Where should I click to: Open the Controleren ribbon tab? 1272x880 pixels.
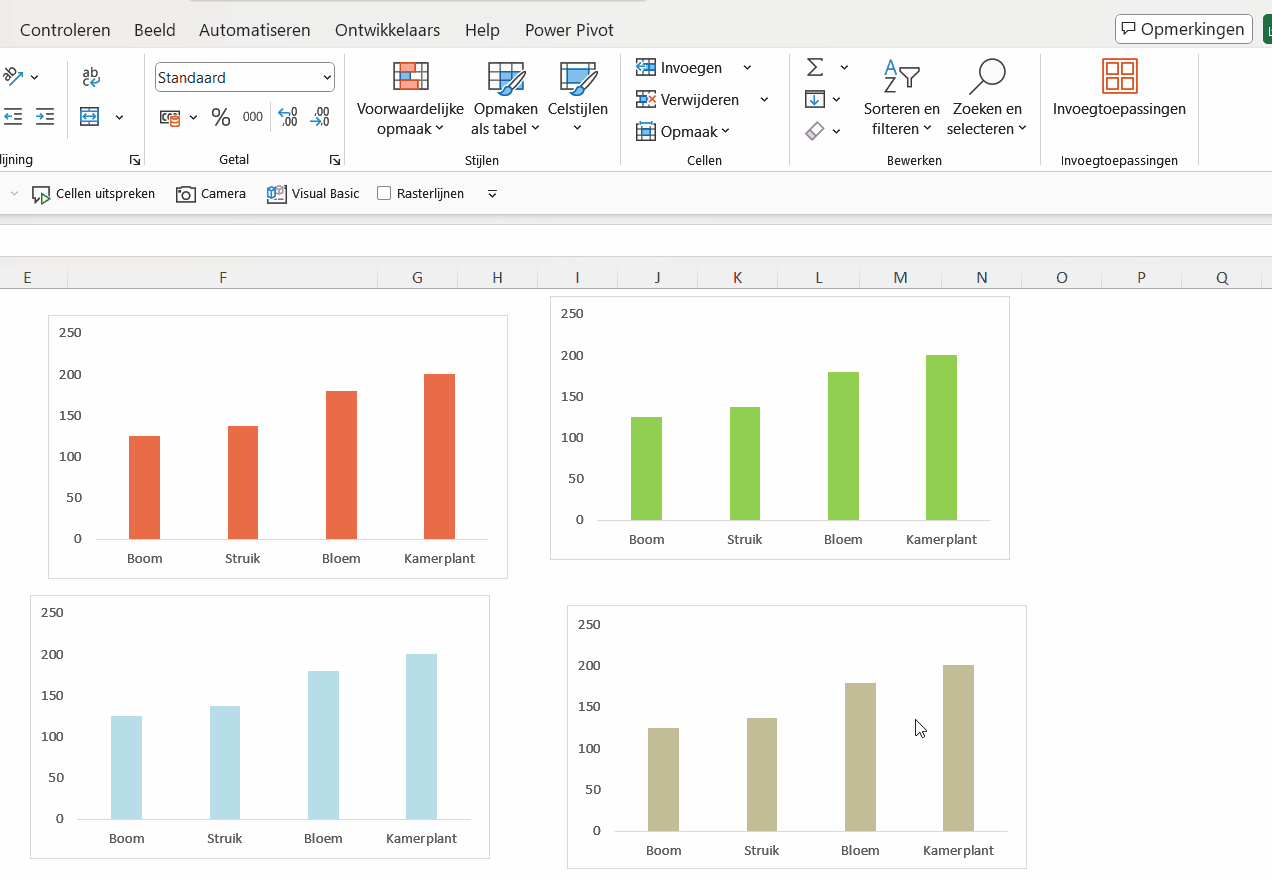coord(65,30)
